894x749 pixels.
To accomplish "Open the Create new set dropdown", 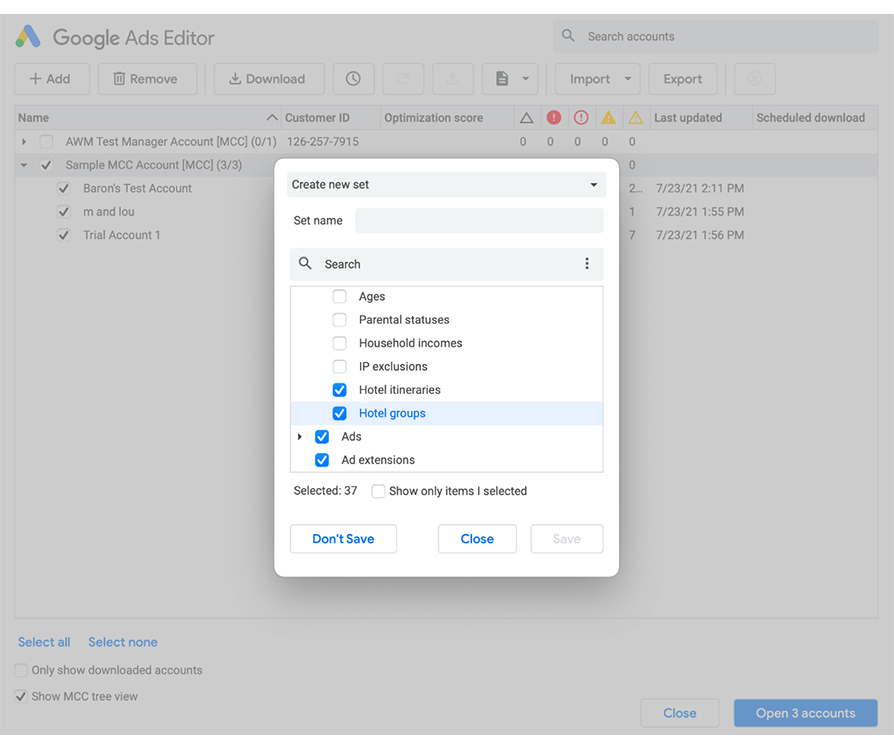I will click(x=446, y=185).
